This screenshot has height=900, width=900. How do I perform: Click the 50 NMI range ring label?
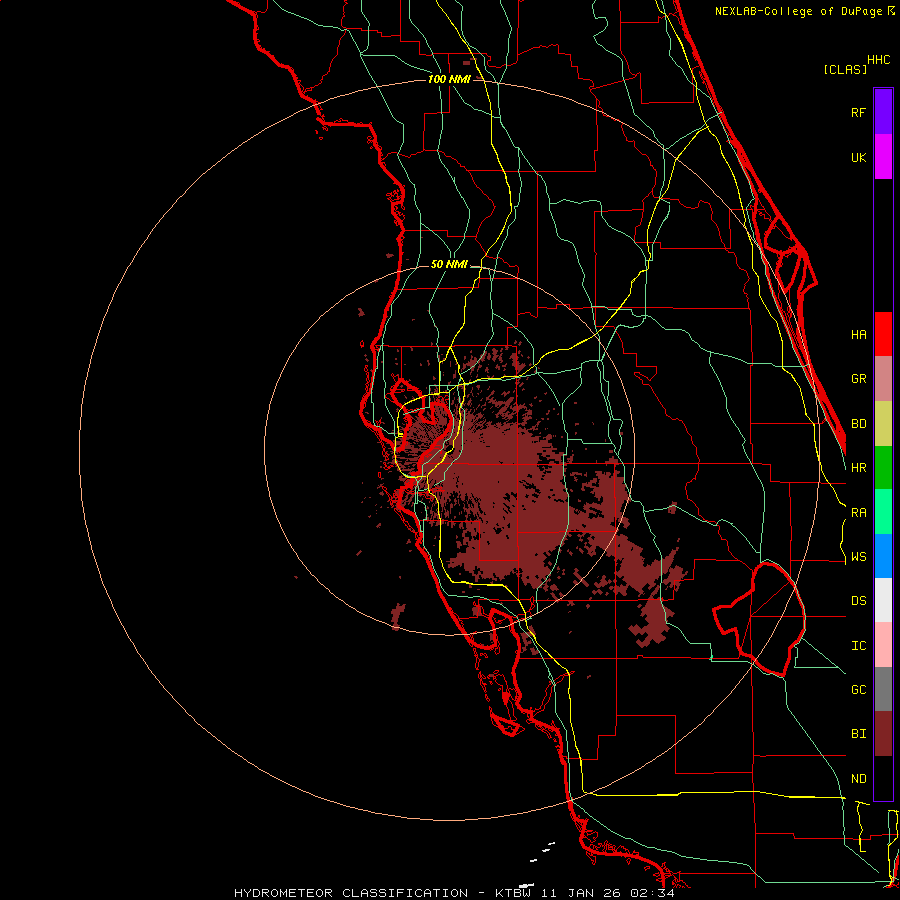pyautogui.click(x=449, y=264)
